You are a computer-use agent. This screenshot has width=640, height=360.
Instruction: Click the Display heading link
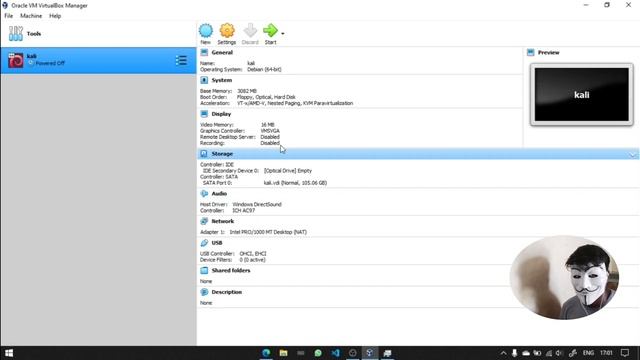(221, 114)
